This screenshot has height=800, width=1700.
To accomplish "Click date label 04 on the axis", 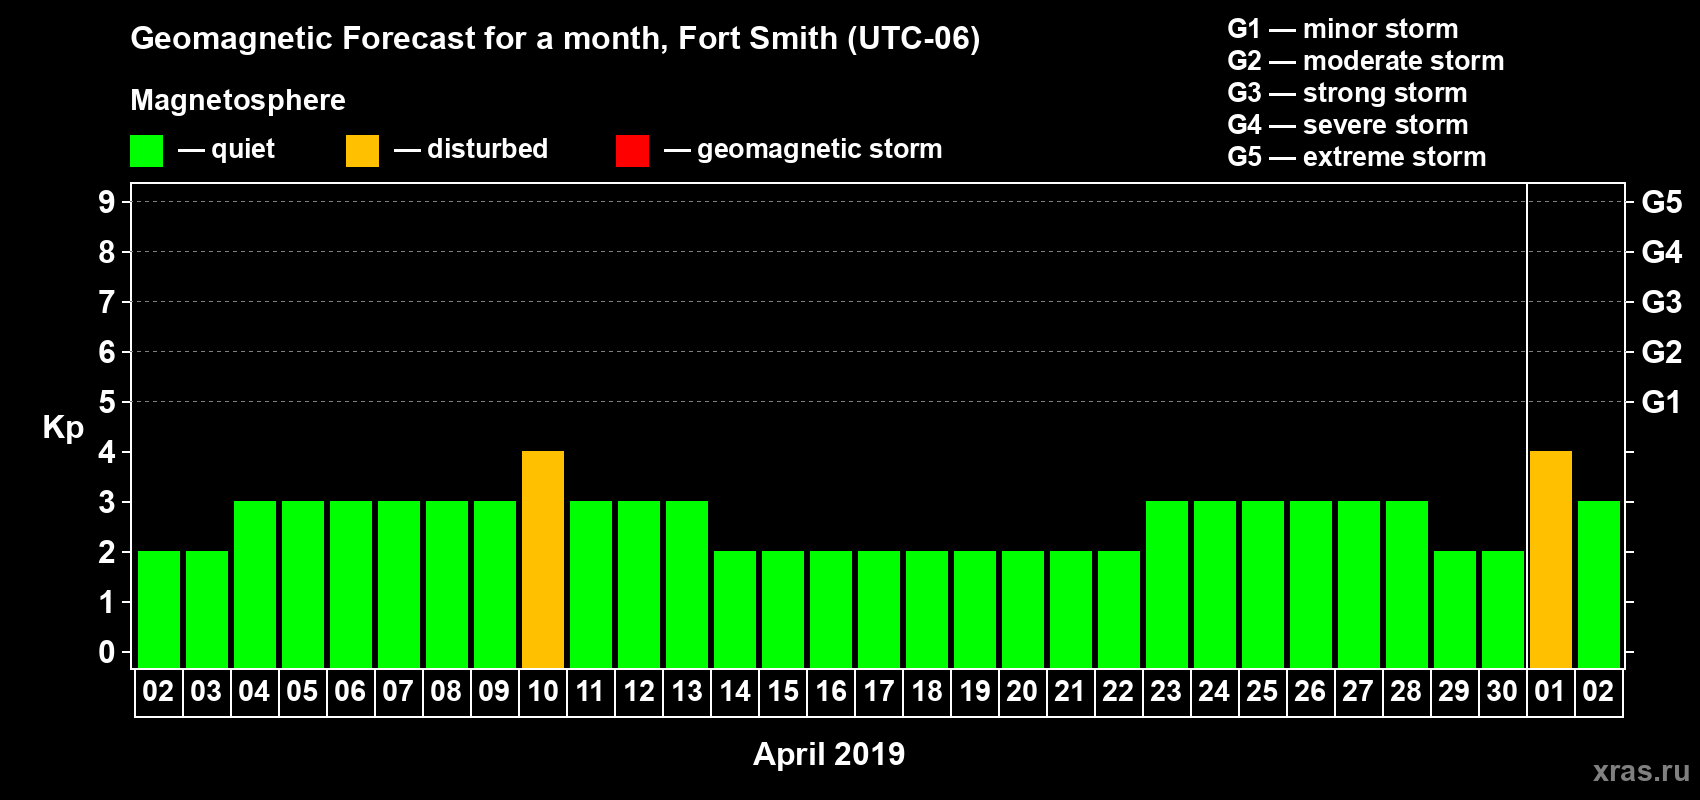I will (254, 691).
